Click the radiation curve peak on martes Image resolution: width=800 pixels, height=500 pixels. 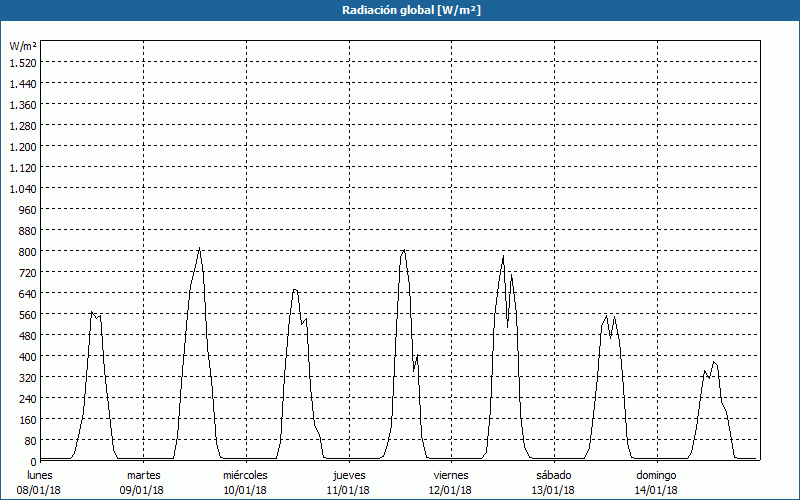pos(199,249)
